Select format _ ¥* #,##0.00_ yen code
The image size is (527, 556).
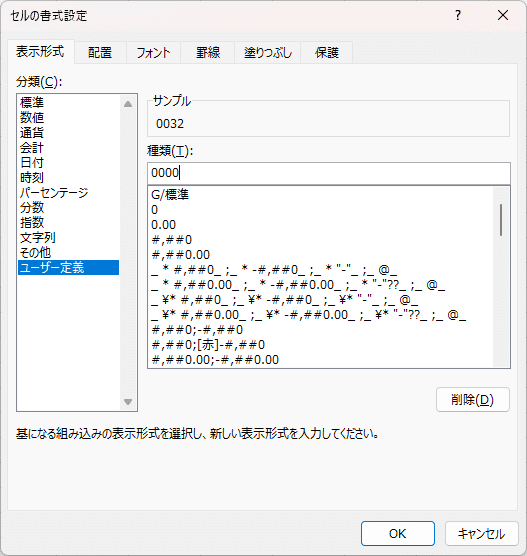pos(321,315)
